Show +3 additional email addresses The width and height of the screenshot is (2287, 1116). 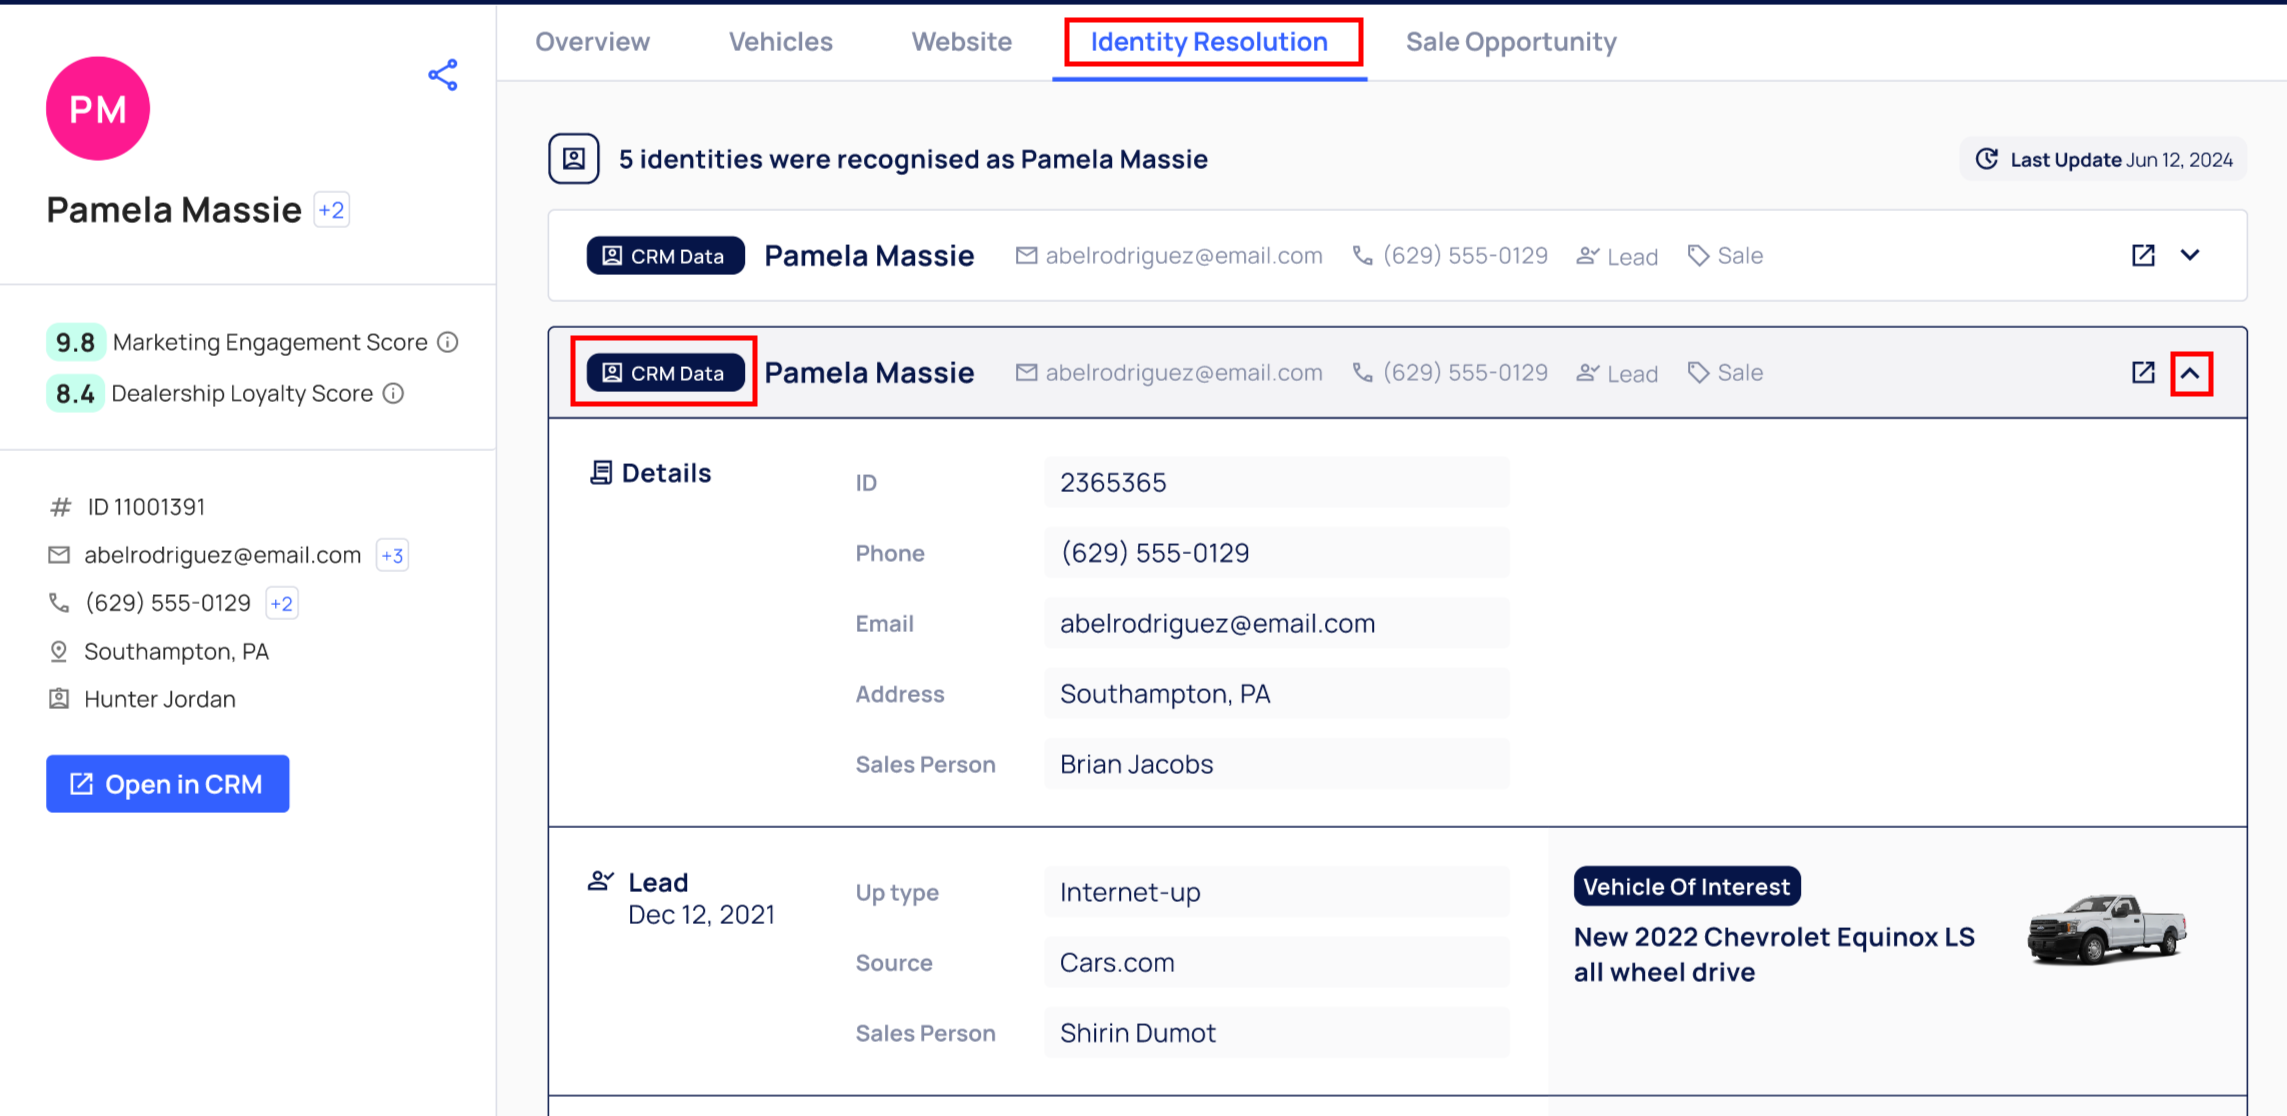(x=392, y=555)
